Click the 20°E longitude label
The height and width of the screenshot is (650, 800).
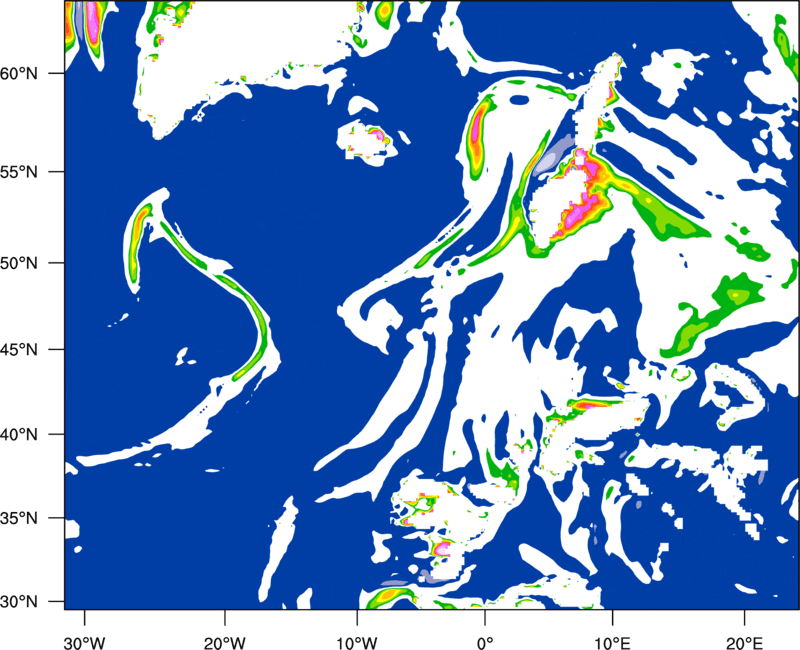tap(744, 642)
